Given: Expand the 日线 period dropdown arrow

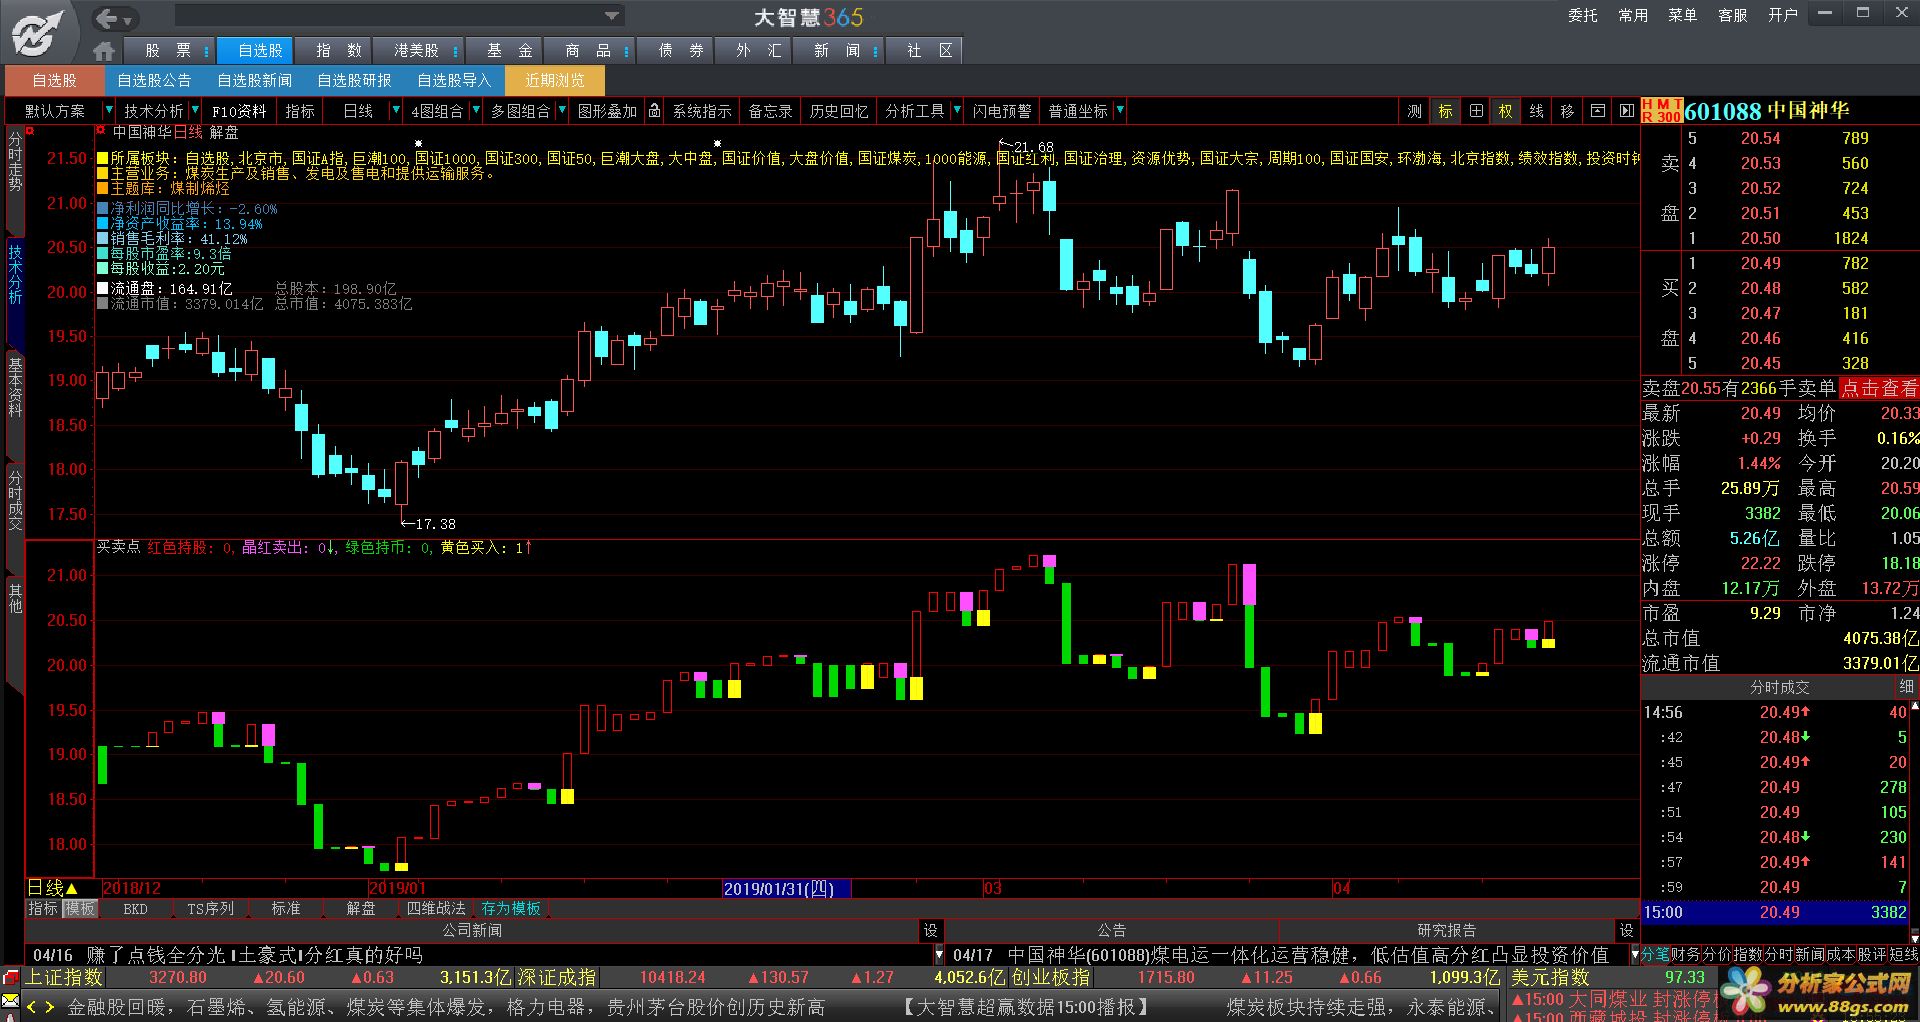Looking at the screenshot, I should pos(396,110).
